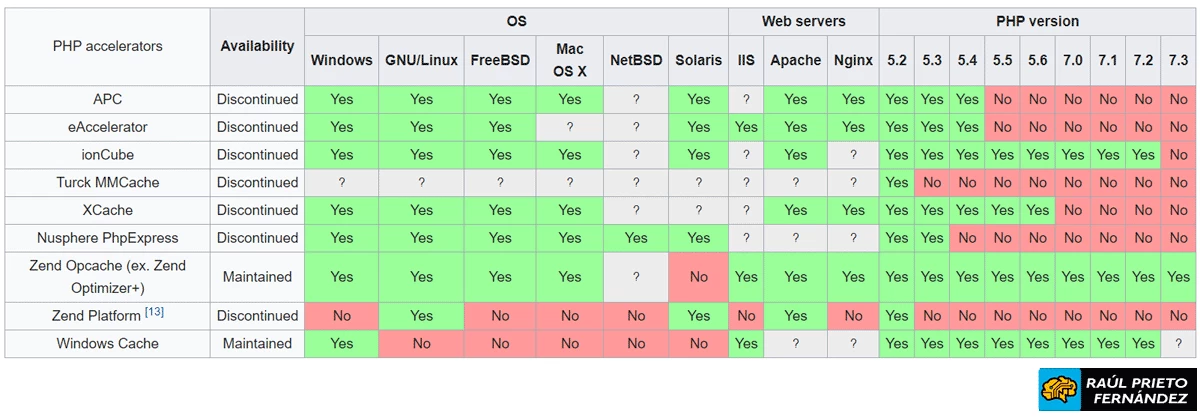Select the "APC" row label
This screenshot has width=1200, height=420.
click(107, 99)
